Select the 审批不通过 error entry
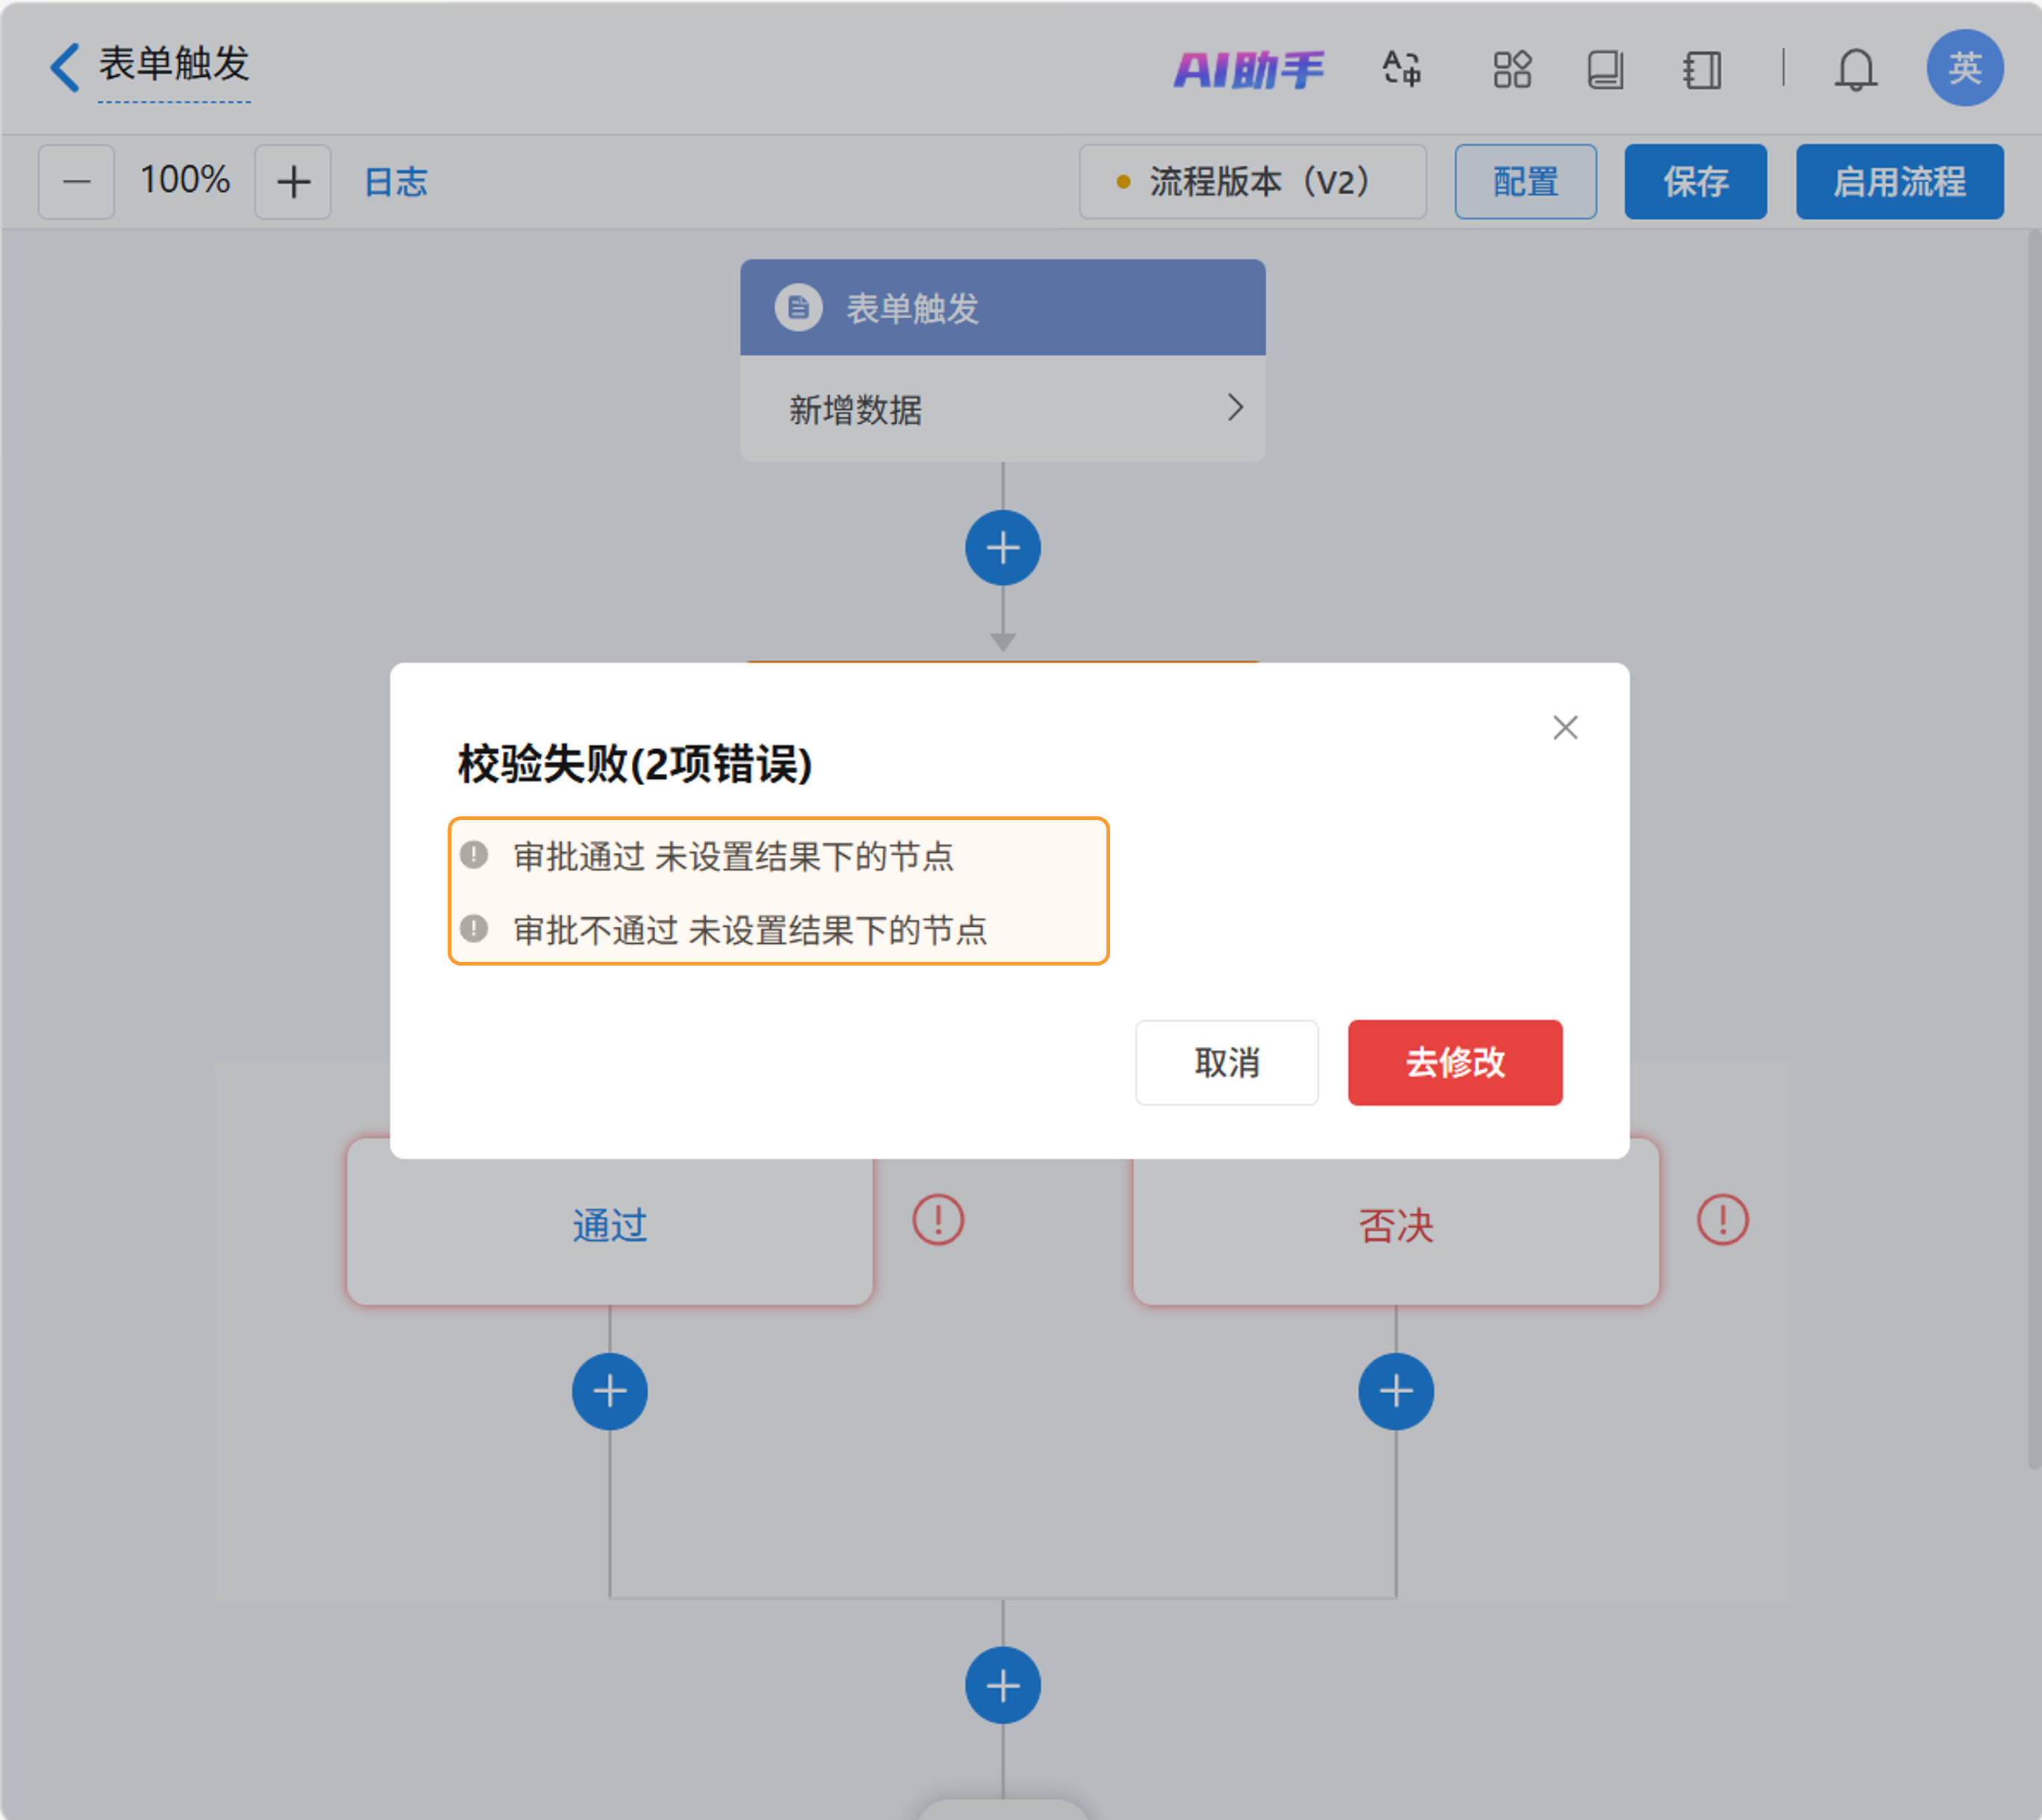Screen dimensions: 2042x1820 pyautogui.click(x=750, y=930)
